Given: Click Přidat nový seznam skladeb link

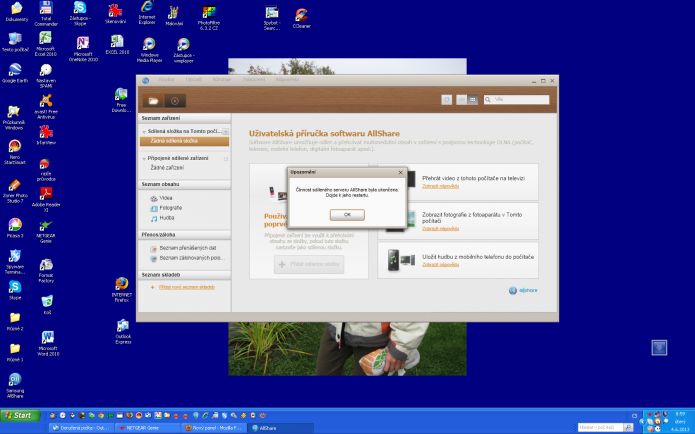Looking at the screenshot, I should (x=187, y=287).
